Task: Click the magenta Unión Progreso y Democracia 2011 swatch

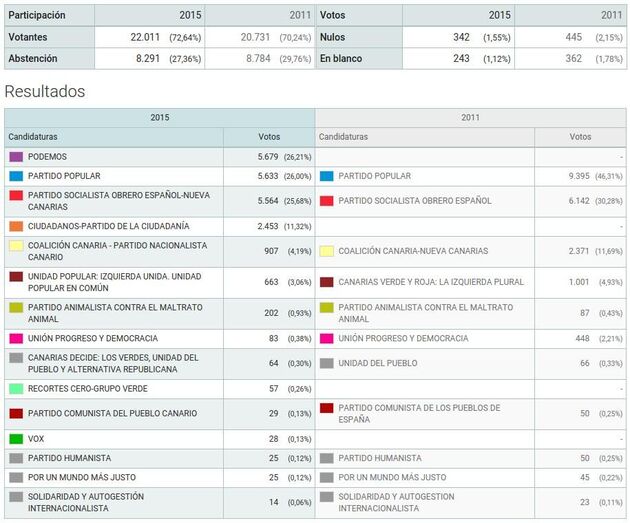Action: 326,339
